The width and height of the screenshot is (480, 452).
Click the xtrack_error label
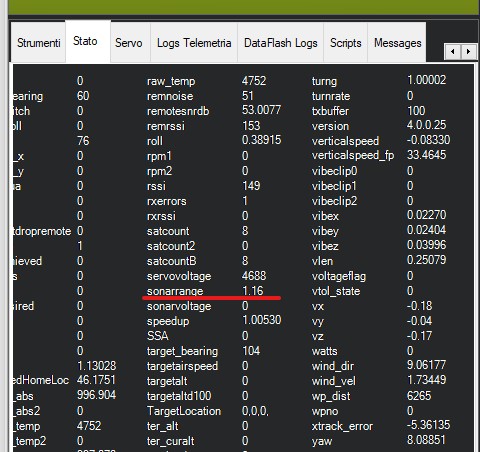342,426
